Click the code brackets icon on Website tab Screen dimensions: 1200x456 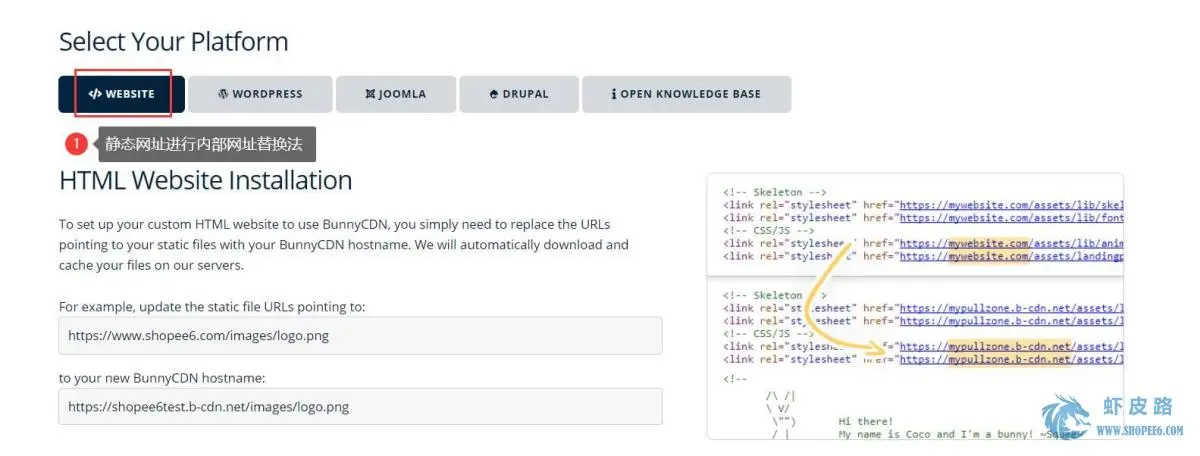click(x=95, y=94)
